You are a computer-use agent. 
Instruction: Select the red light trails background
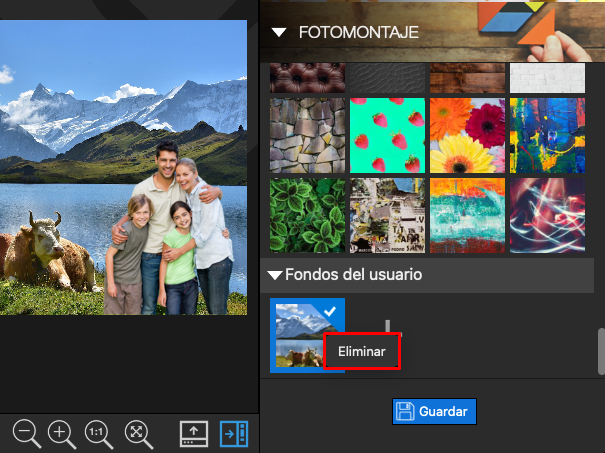(547, 215)
